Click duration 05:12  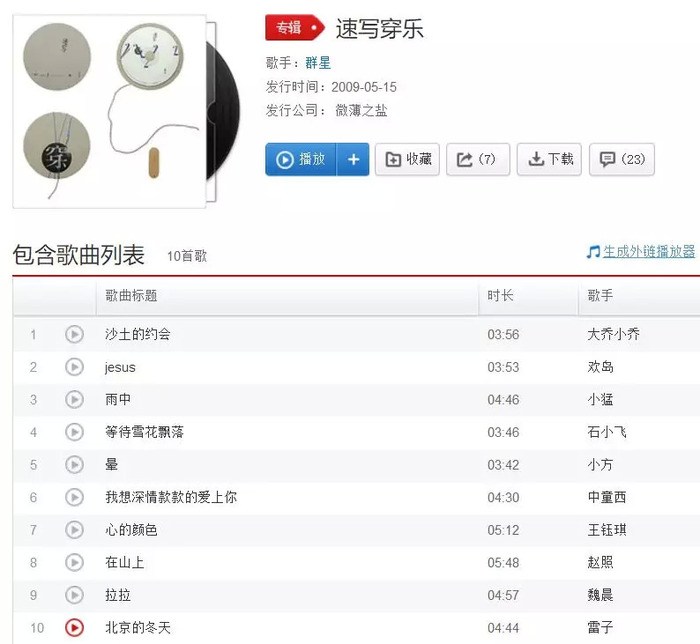(503, 530)
